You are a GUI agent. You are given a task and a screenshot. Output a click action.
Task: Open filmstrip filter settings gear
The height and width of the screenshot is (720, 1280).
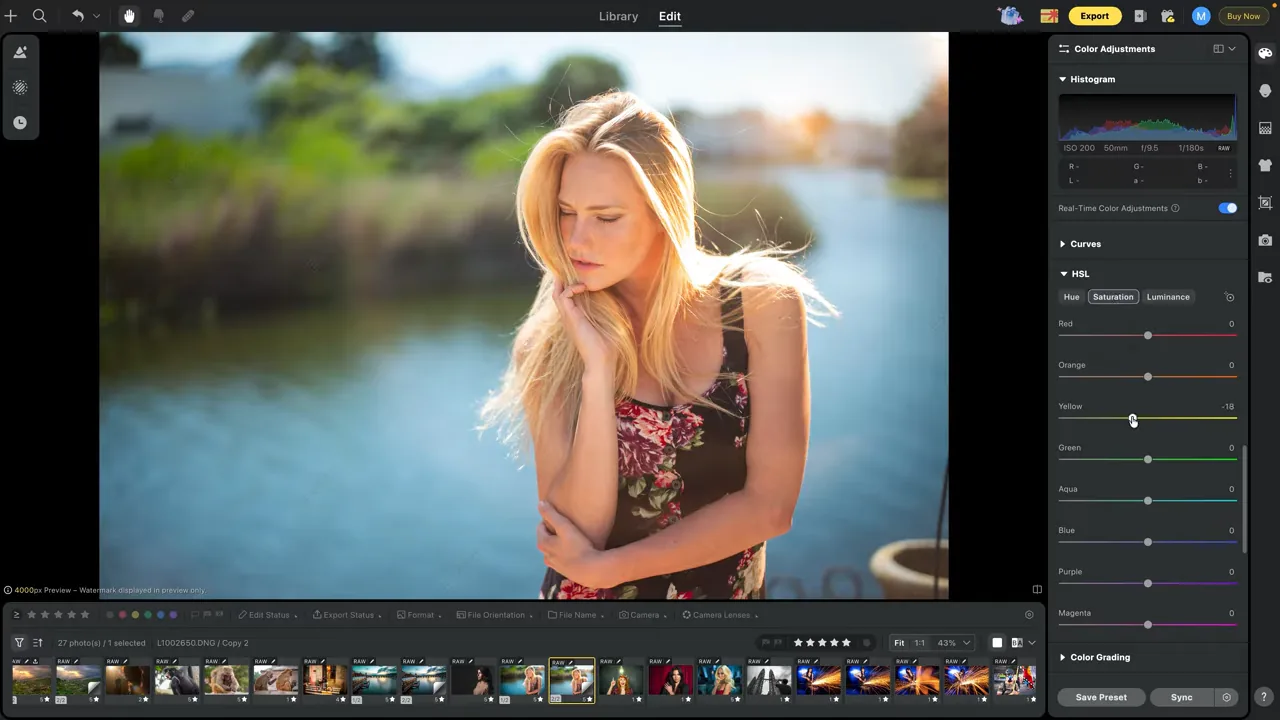[x=1029, y=615]
